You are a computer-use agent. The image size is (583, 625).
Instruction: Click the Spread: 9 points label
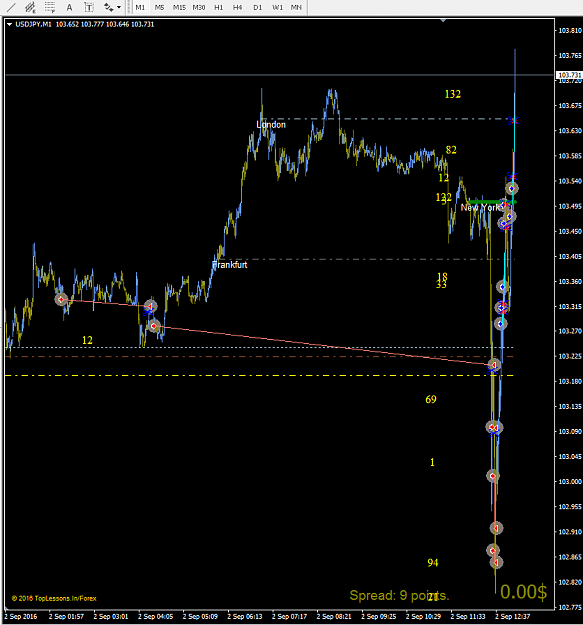pyautogui.click(x=399, y=596)
